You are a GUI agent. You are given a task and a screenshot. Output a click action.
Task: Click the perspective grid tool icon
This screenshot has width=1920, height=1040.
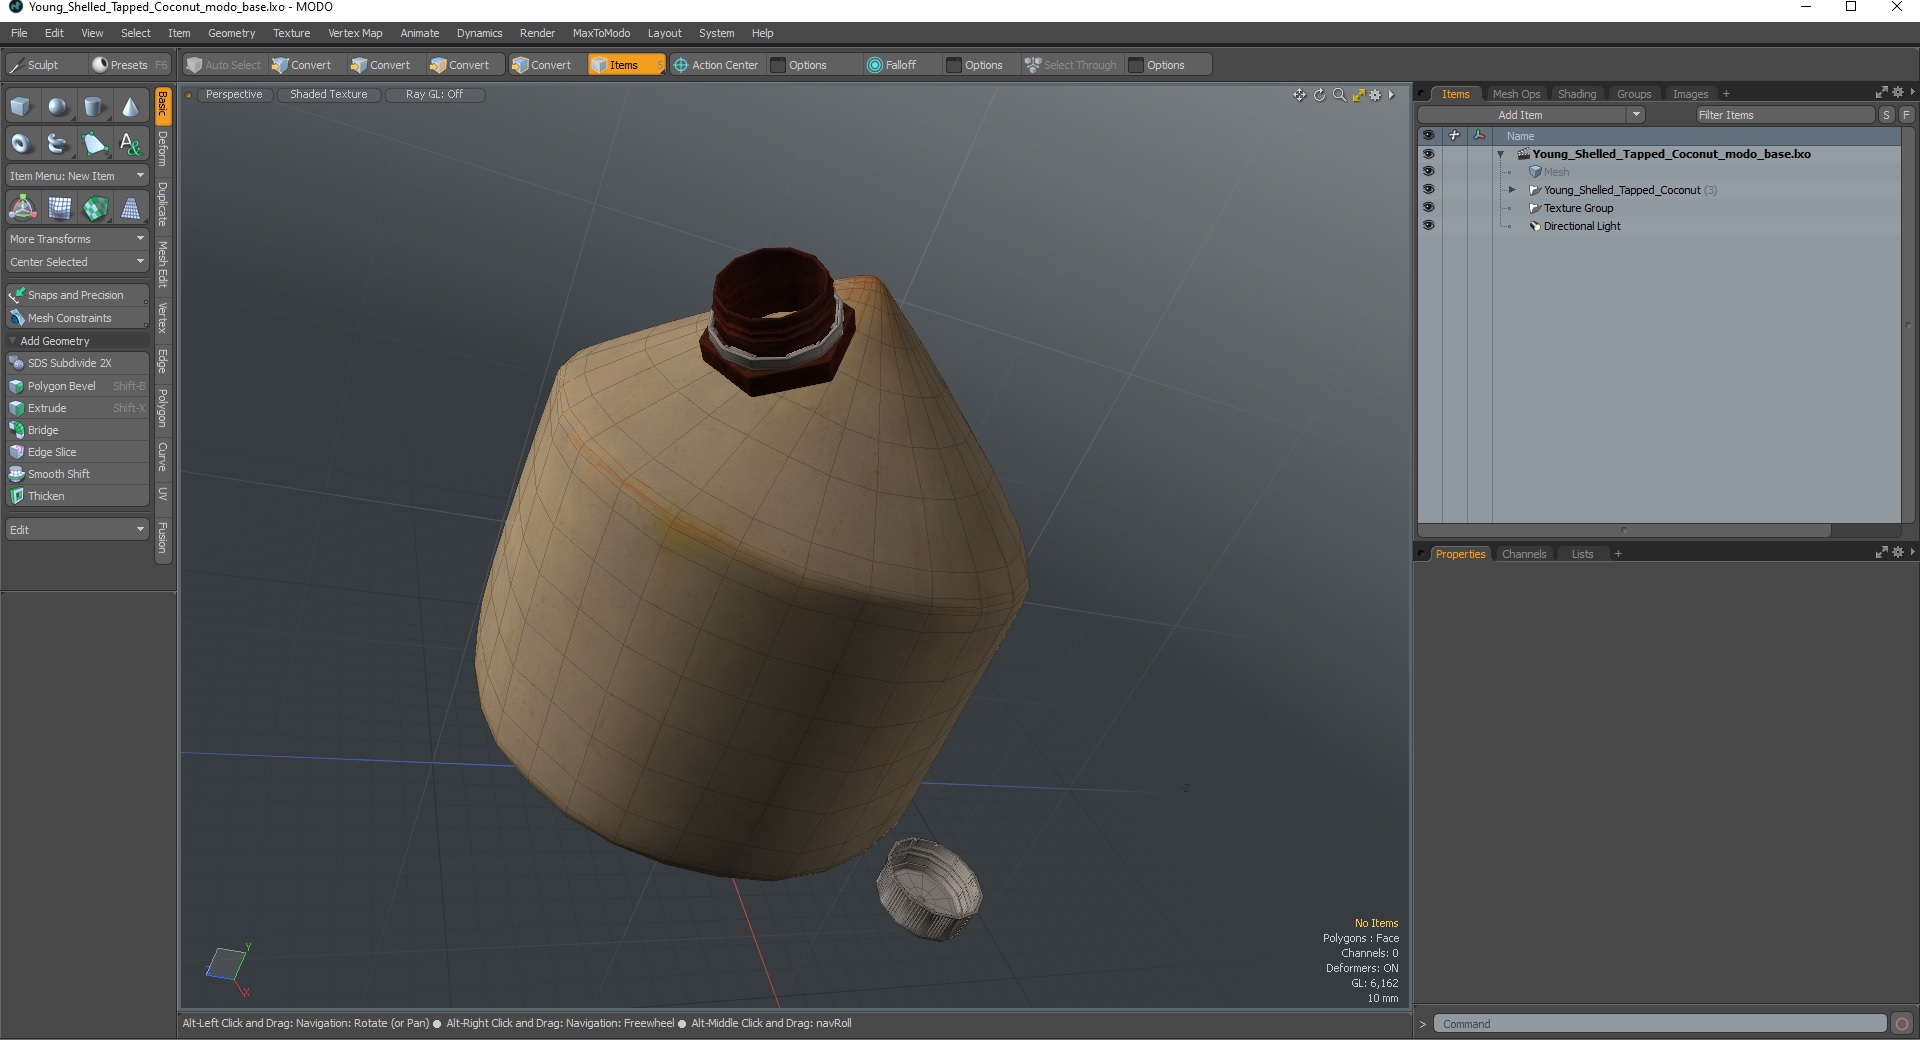point(131,208)
